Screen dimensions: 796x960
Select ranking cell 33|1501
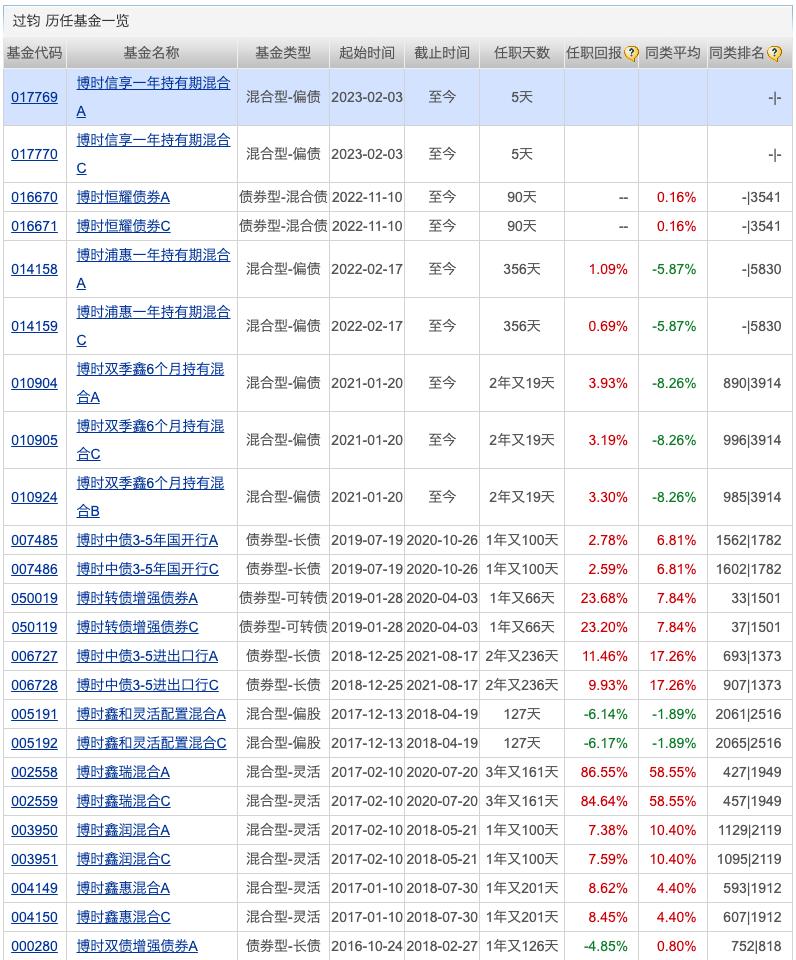click(756, 598)
